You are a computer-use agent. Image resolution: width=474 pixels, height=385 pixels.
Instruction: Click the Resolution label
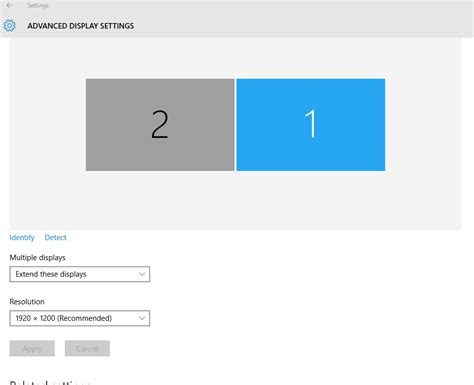click(27, 302)
